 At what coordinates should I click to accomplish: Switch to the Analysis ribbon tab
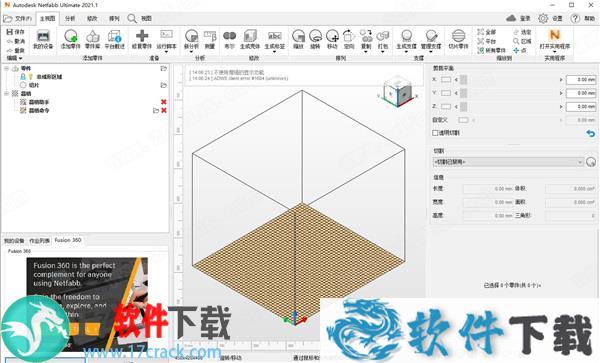point(70,18)
